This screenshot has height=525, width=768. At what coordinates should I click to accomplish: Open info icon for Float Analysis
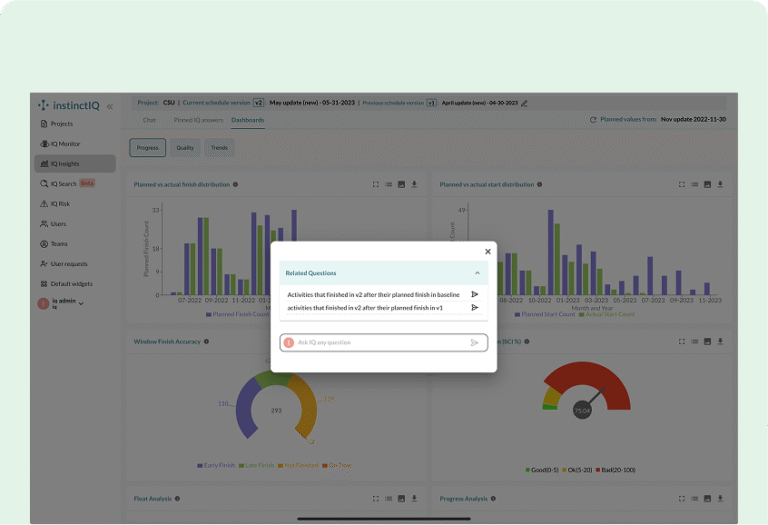coord(177,499)
